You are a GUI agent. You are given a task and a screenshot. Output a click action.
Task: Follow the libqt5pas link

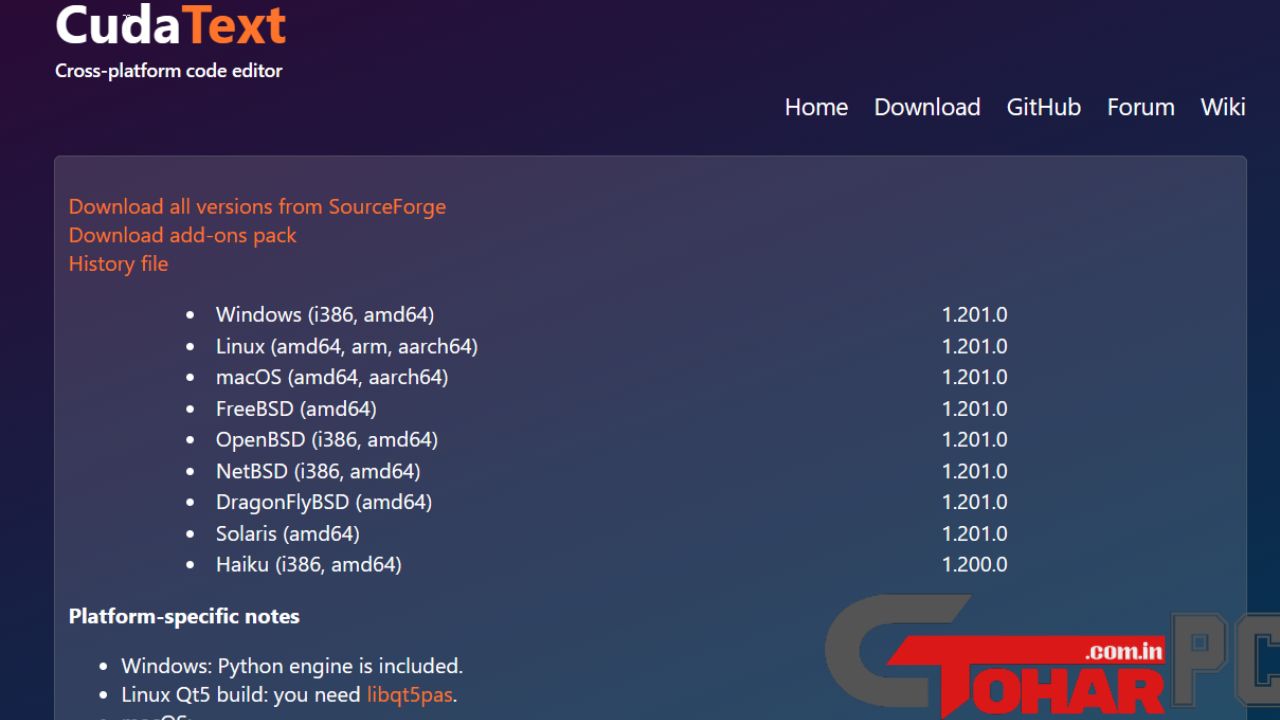(409, 695)
